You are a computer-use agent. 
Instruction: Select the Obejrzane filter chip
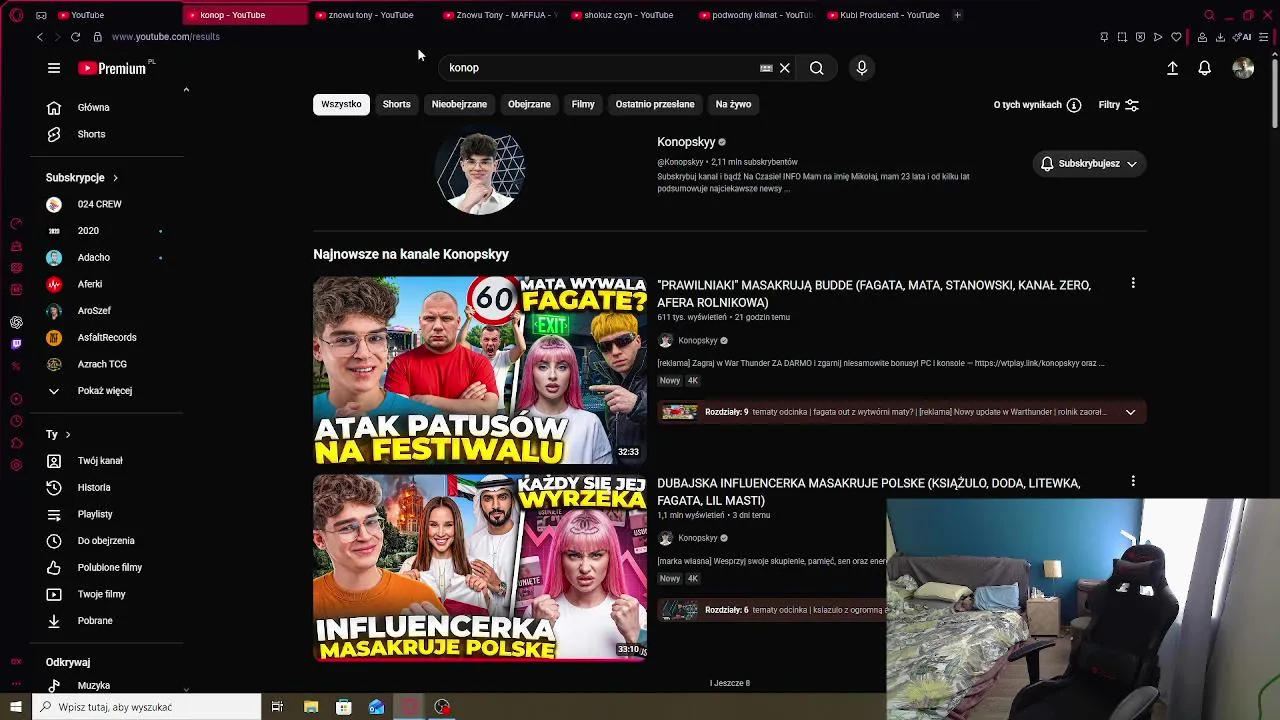tap(529, 104)
